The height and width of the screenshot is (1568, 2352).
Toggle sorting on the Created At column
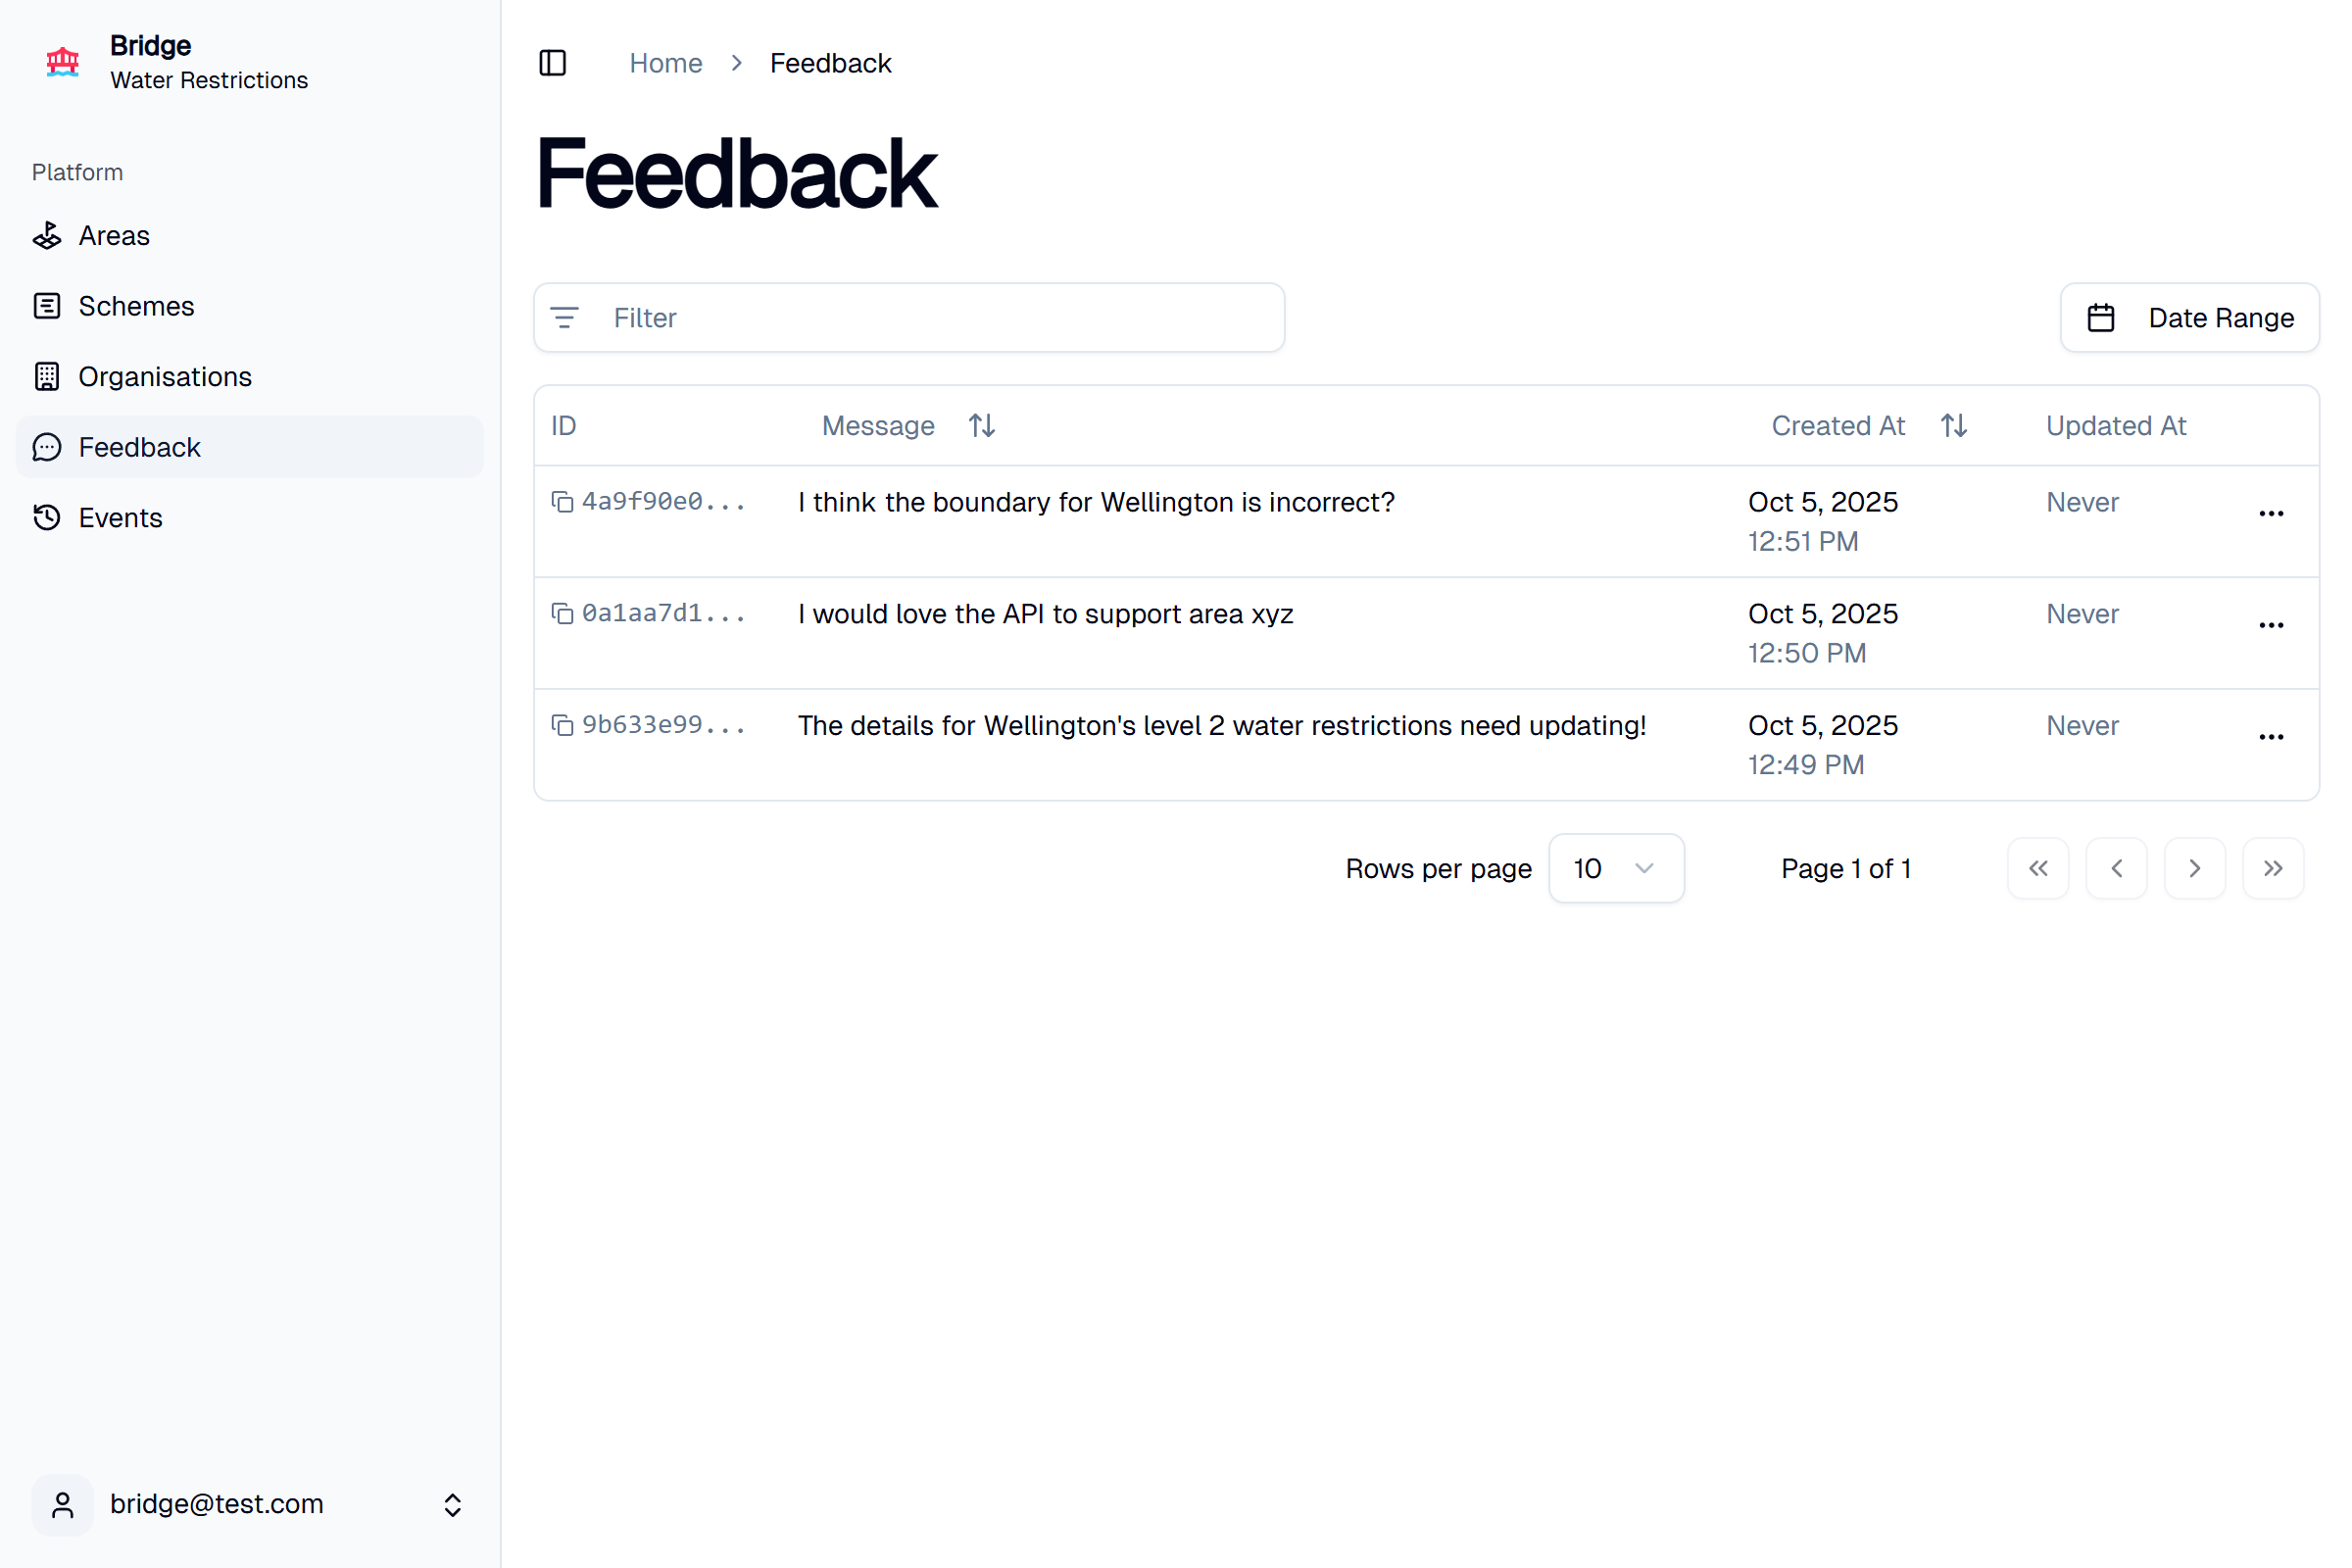point(1953,425)
